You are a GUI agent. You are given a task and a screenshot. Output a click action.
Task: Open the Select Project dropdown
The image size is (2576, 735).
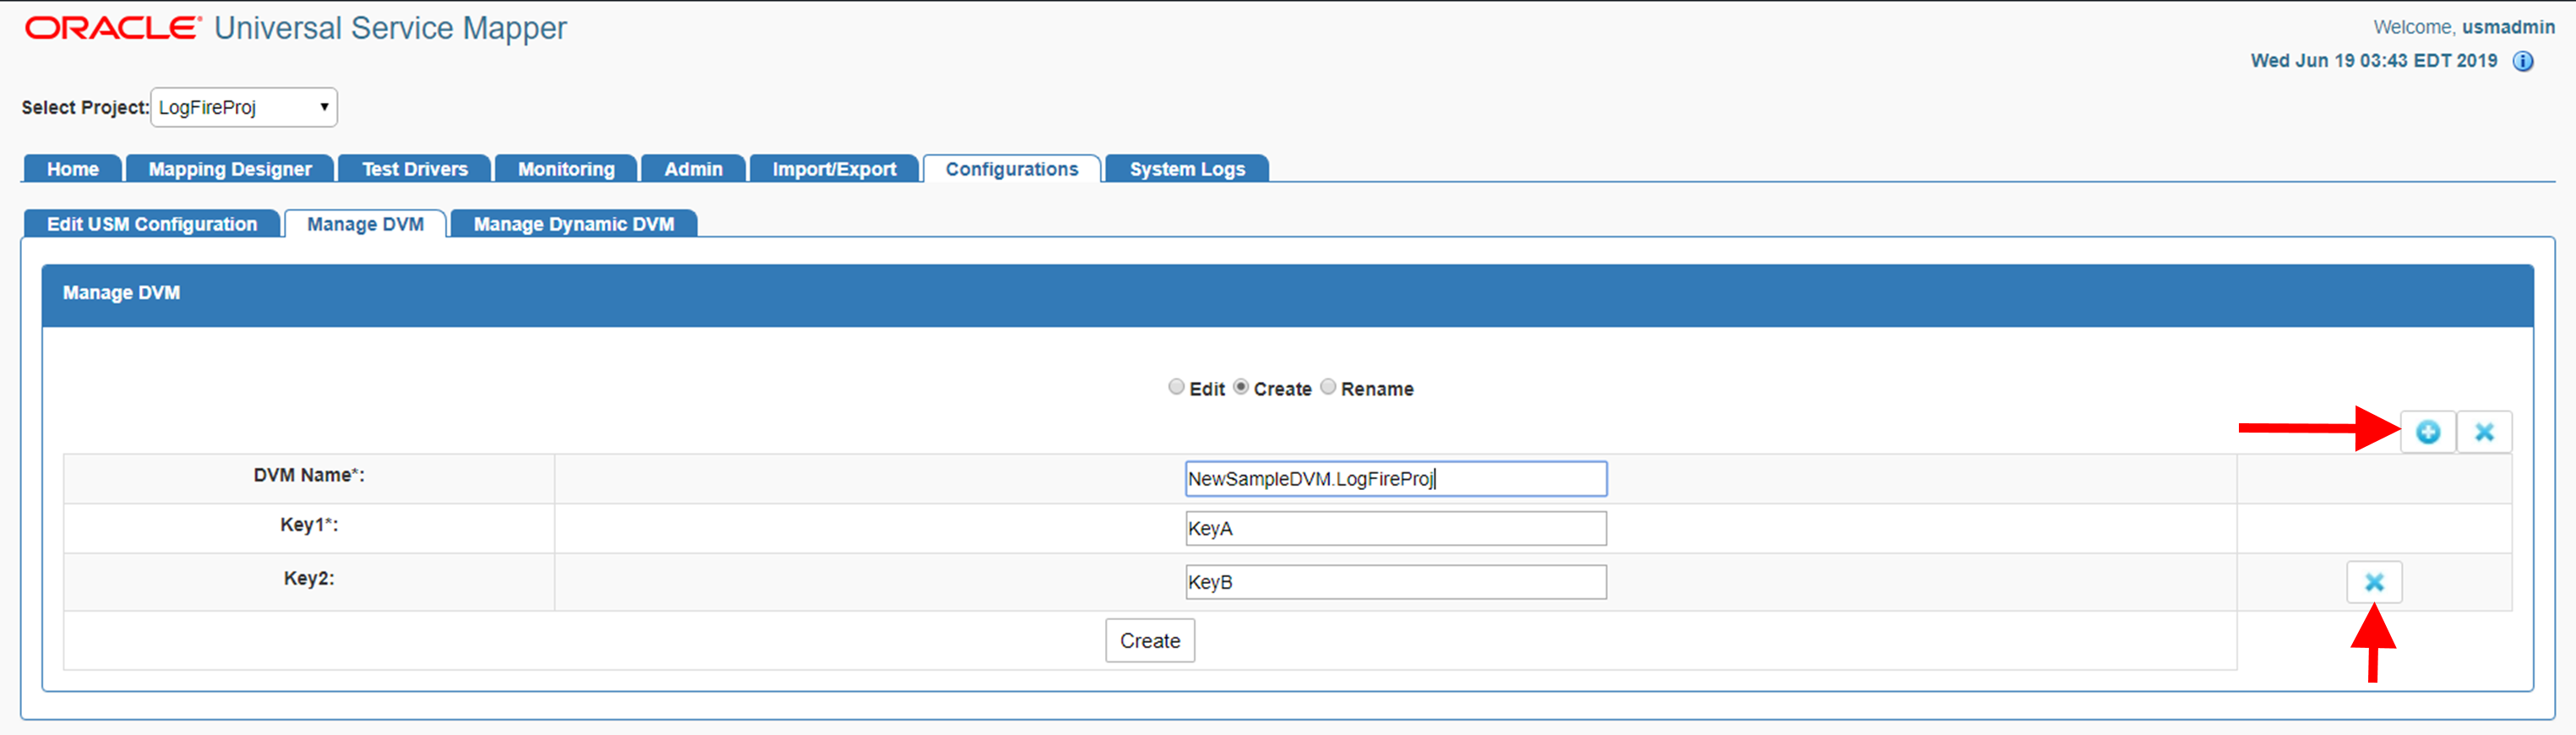pos(244,107)
